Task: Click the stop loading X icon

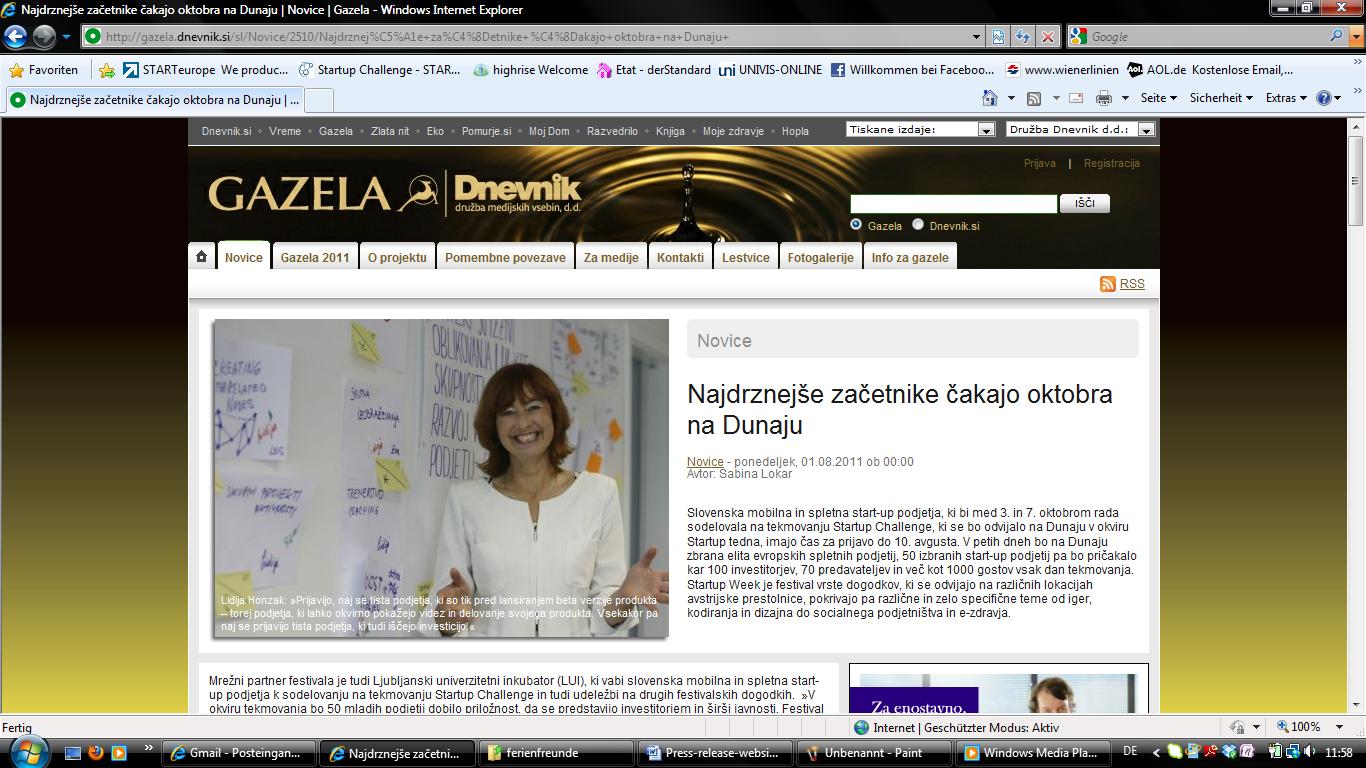Action: click(1047, 37)
